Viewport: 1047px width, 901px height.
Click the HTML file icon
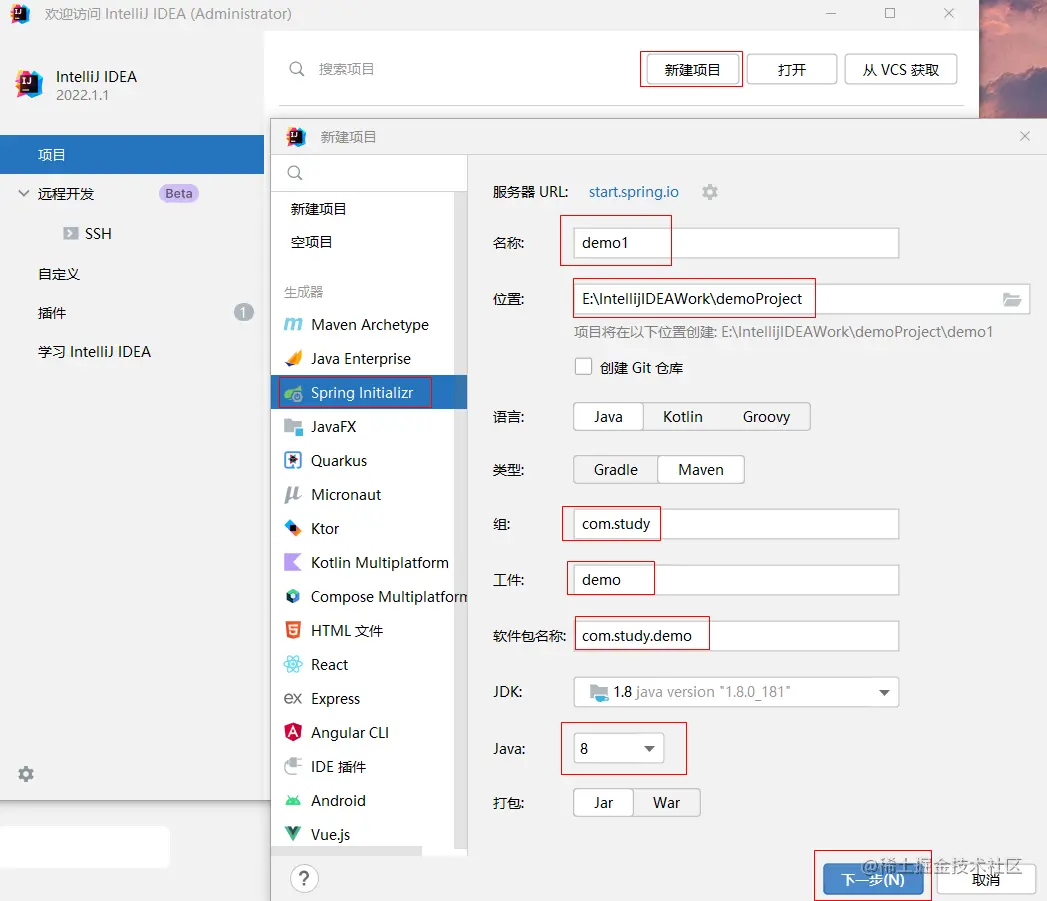292,630
